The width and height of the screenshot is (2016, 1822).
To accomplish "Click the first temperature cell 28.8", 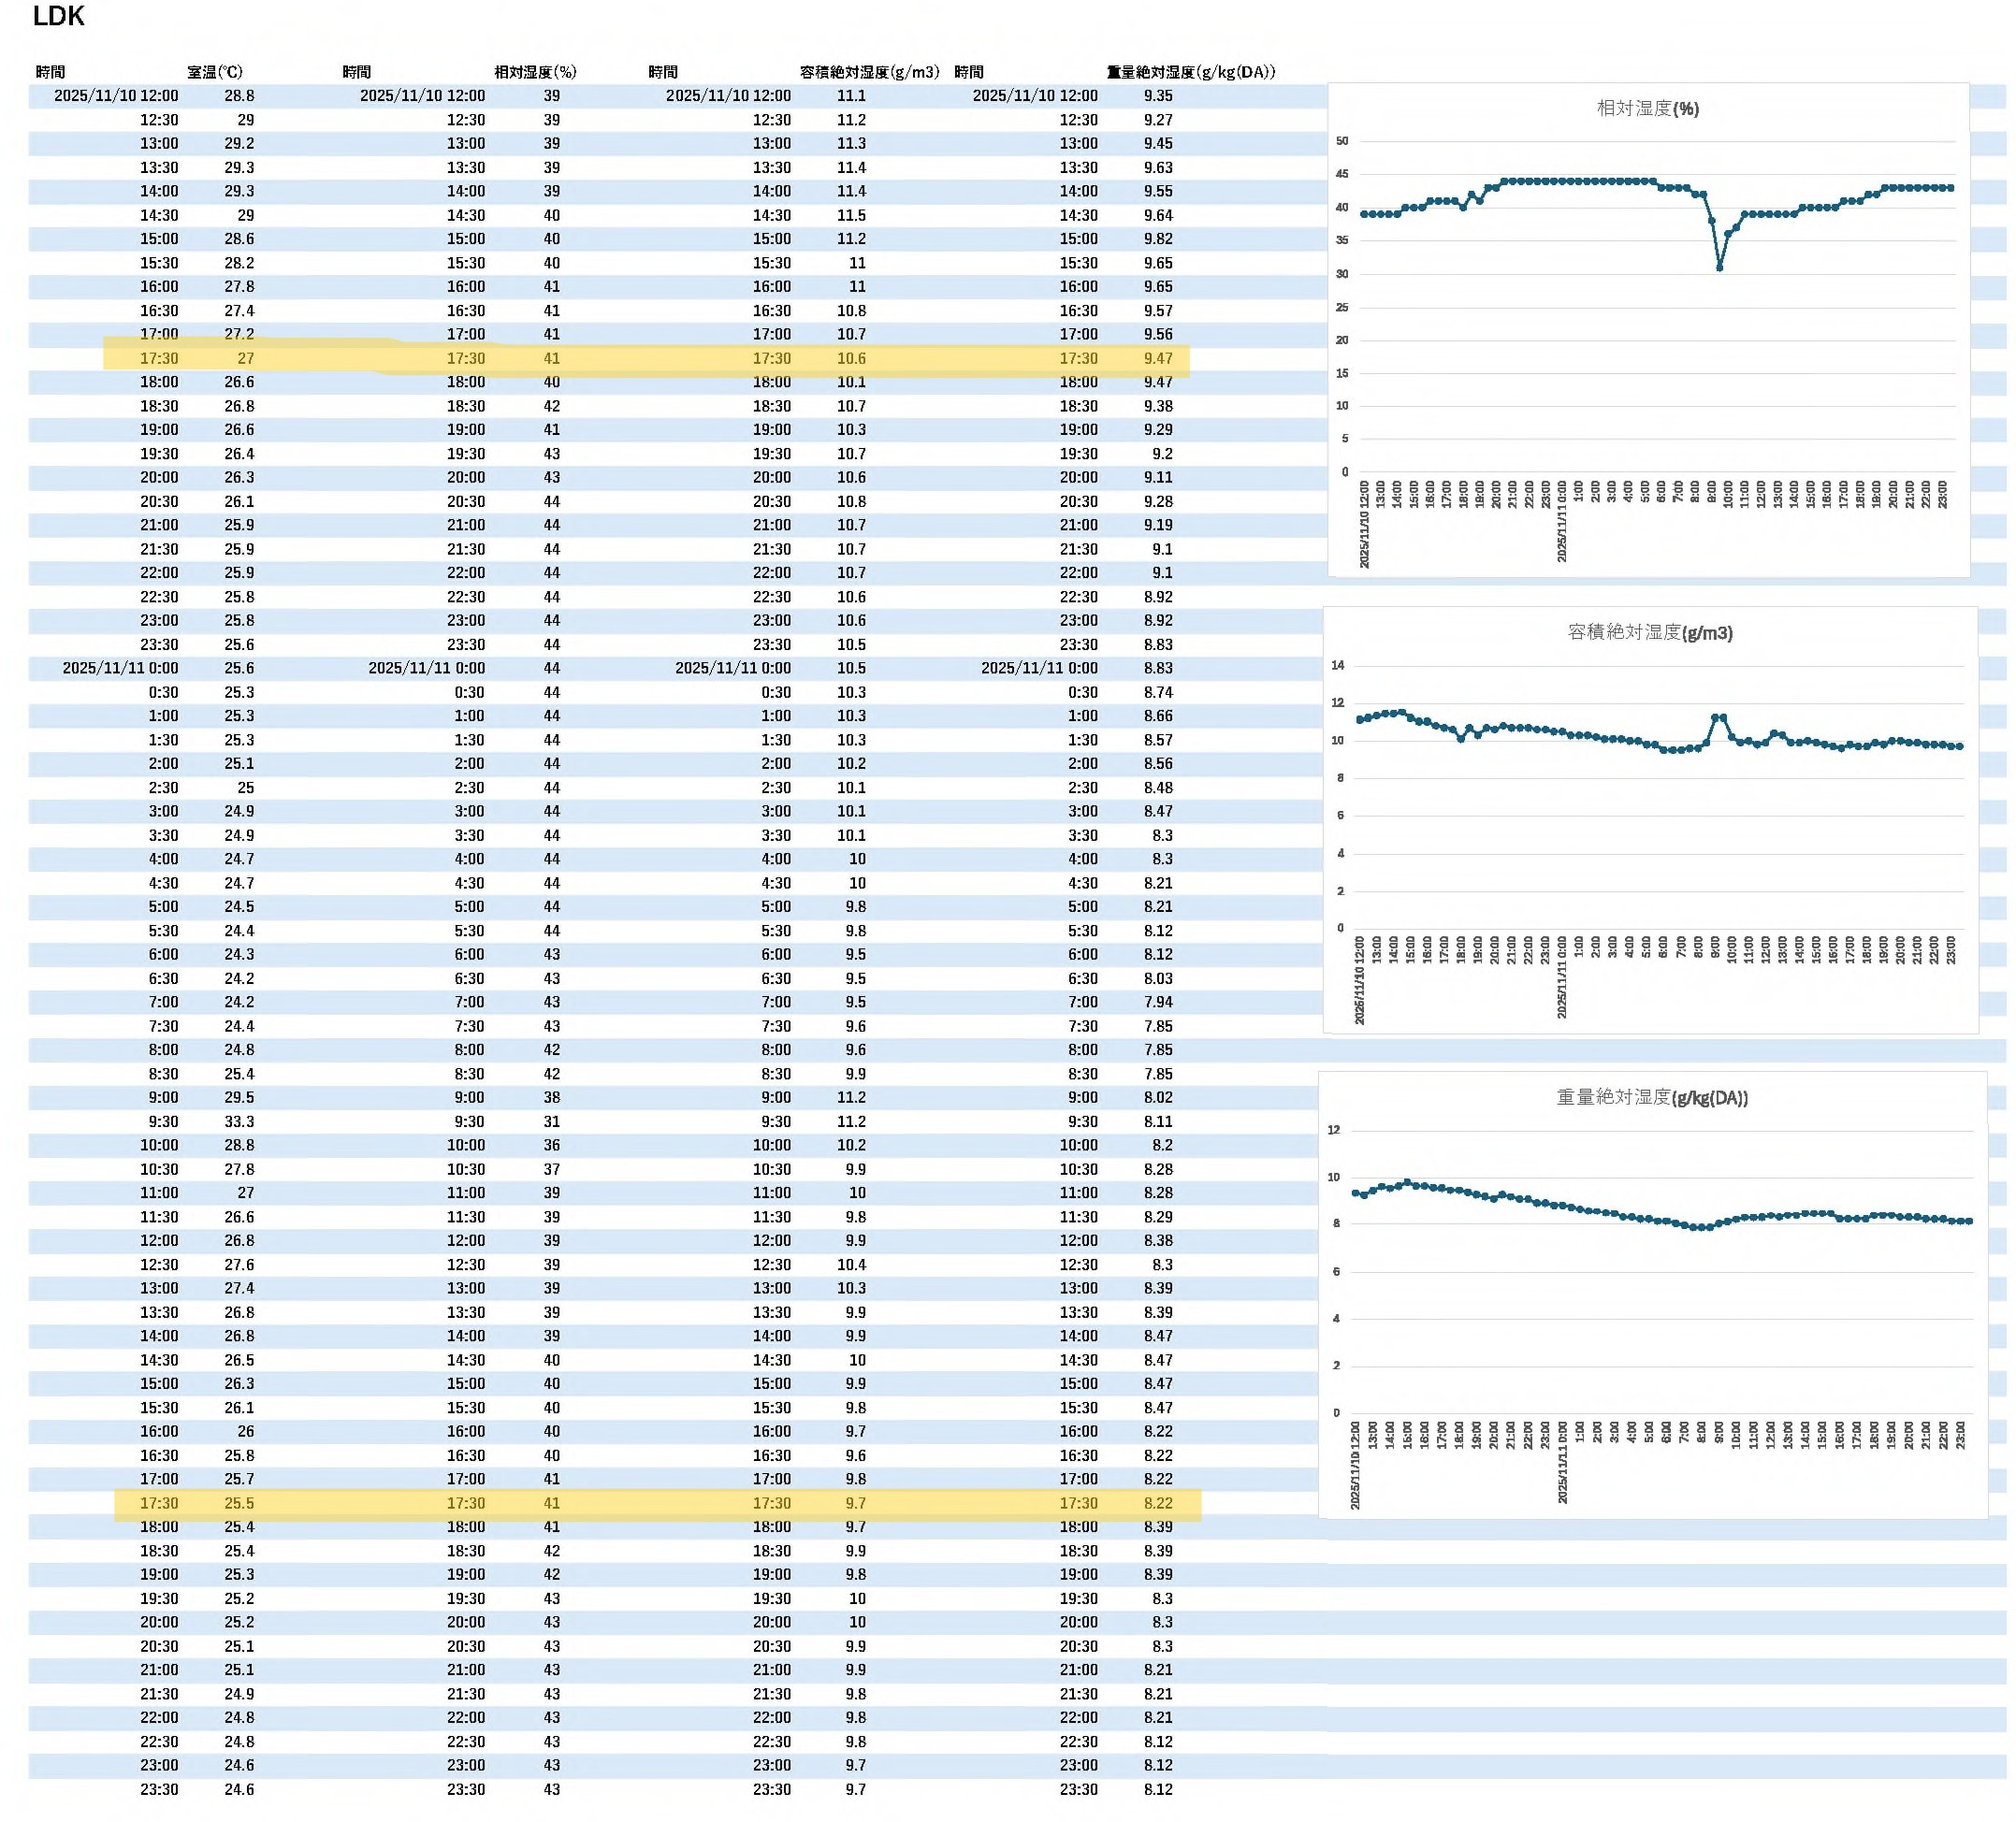I will [239, 96].
